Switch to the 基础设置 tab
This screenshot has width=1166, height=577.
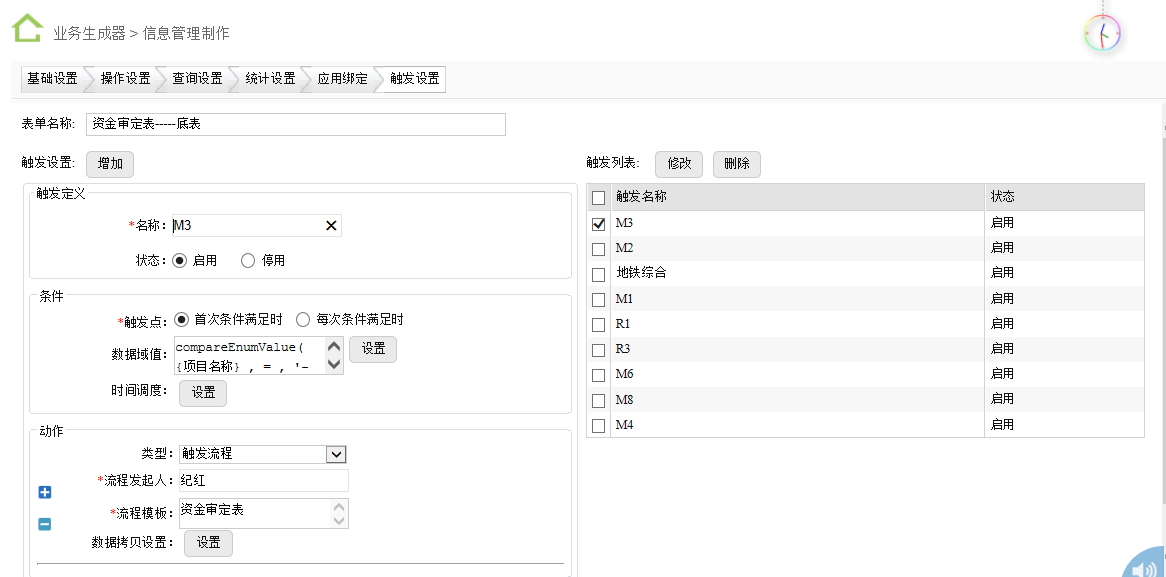point(52,79)
